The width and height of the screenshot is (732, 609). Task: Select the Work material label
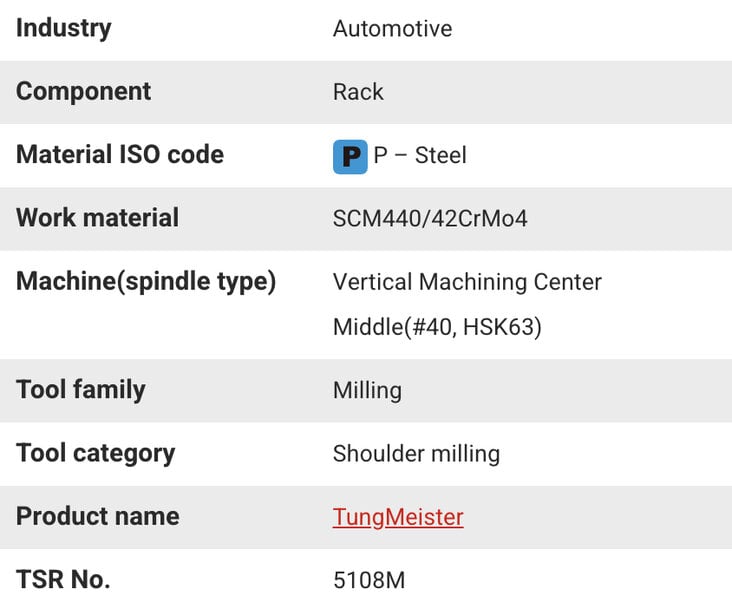[98, 217]
